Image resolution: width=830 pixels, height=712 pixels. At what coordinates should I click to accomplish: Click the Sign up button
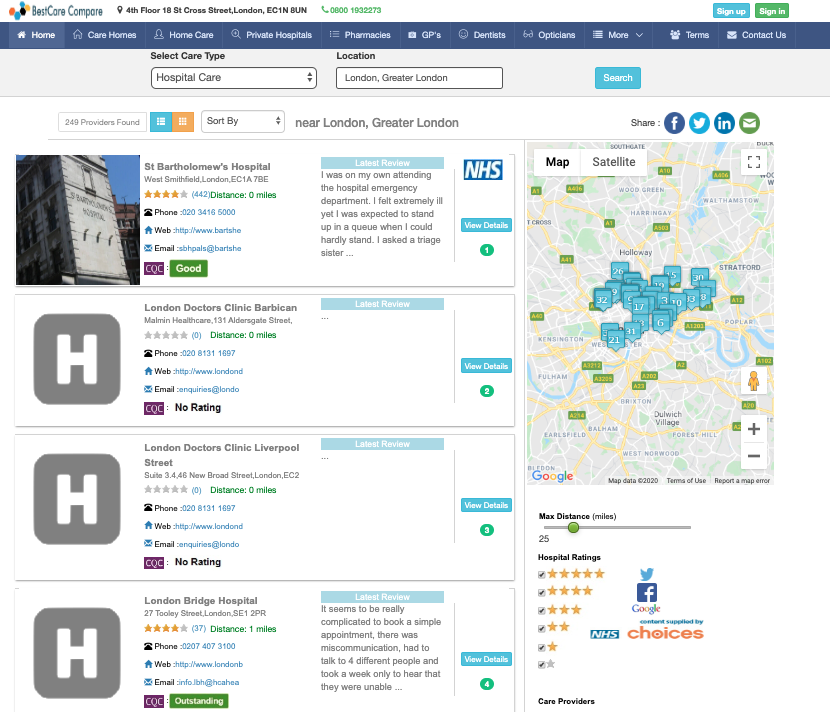pos(731,11)
